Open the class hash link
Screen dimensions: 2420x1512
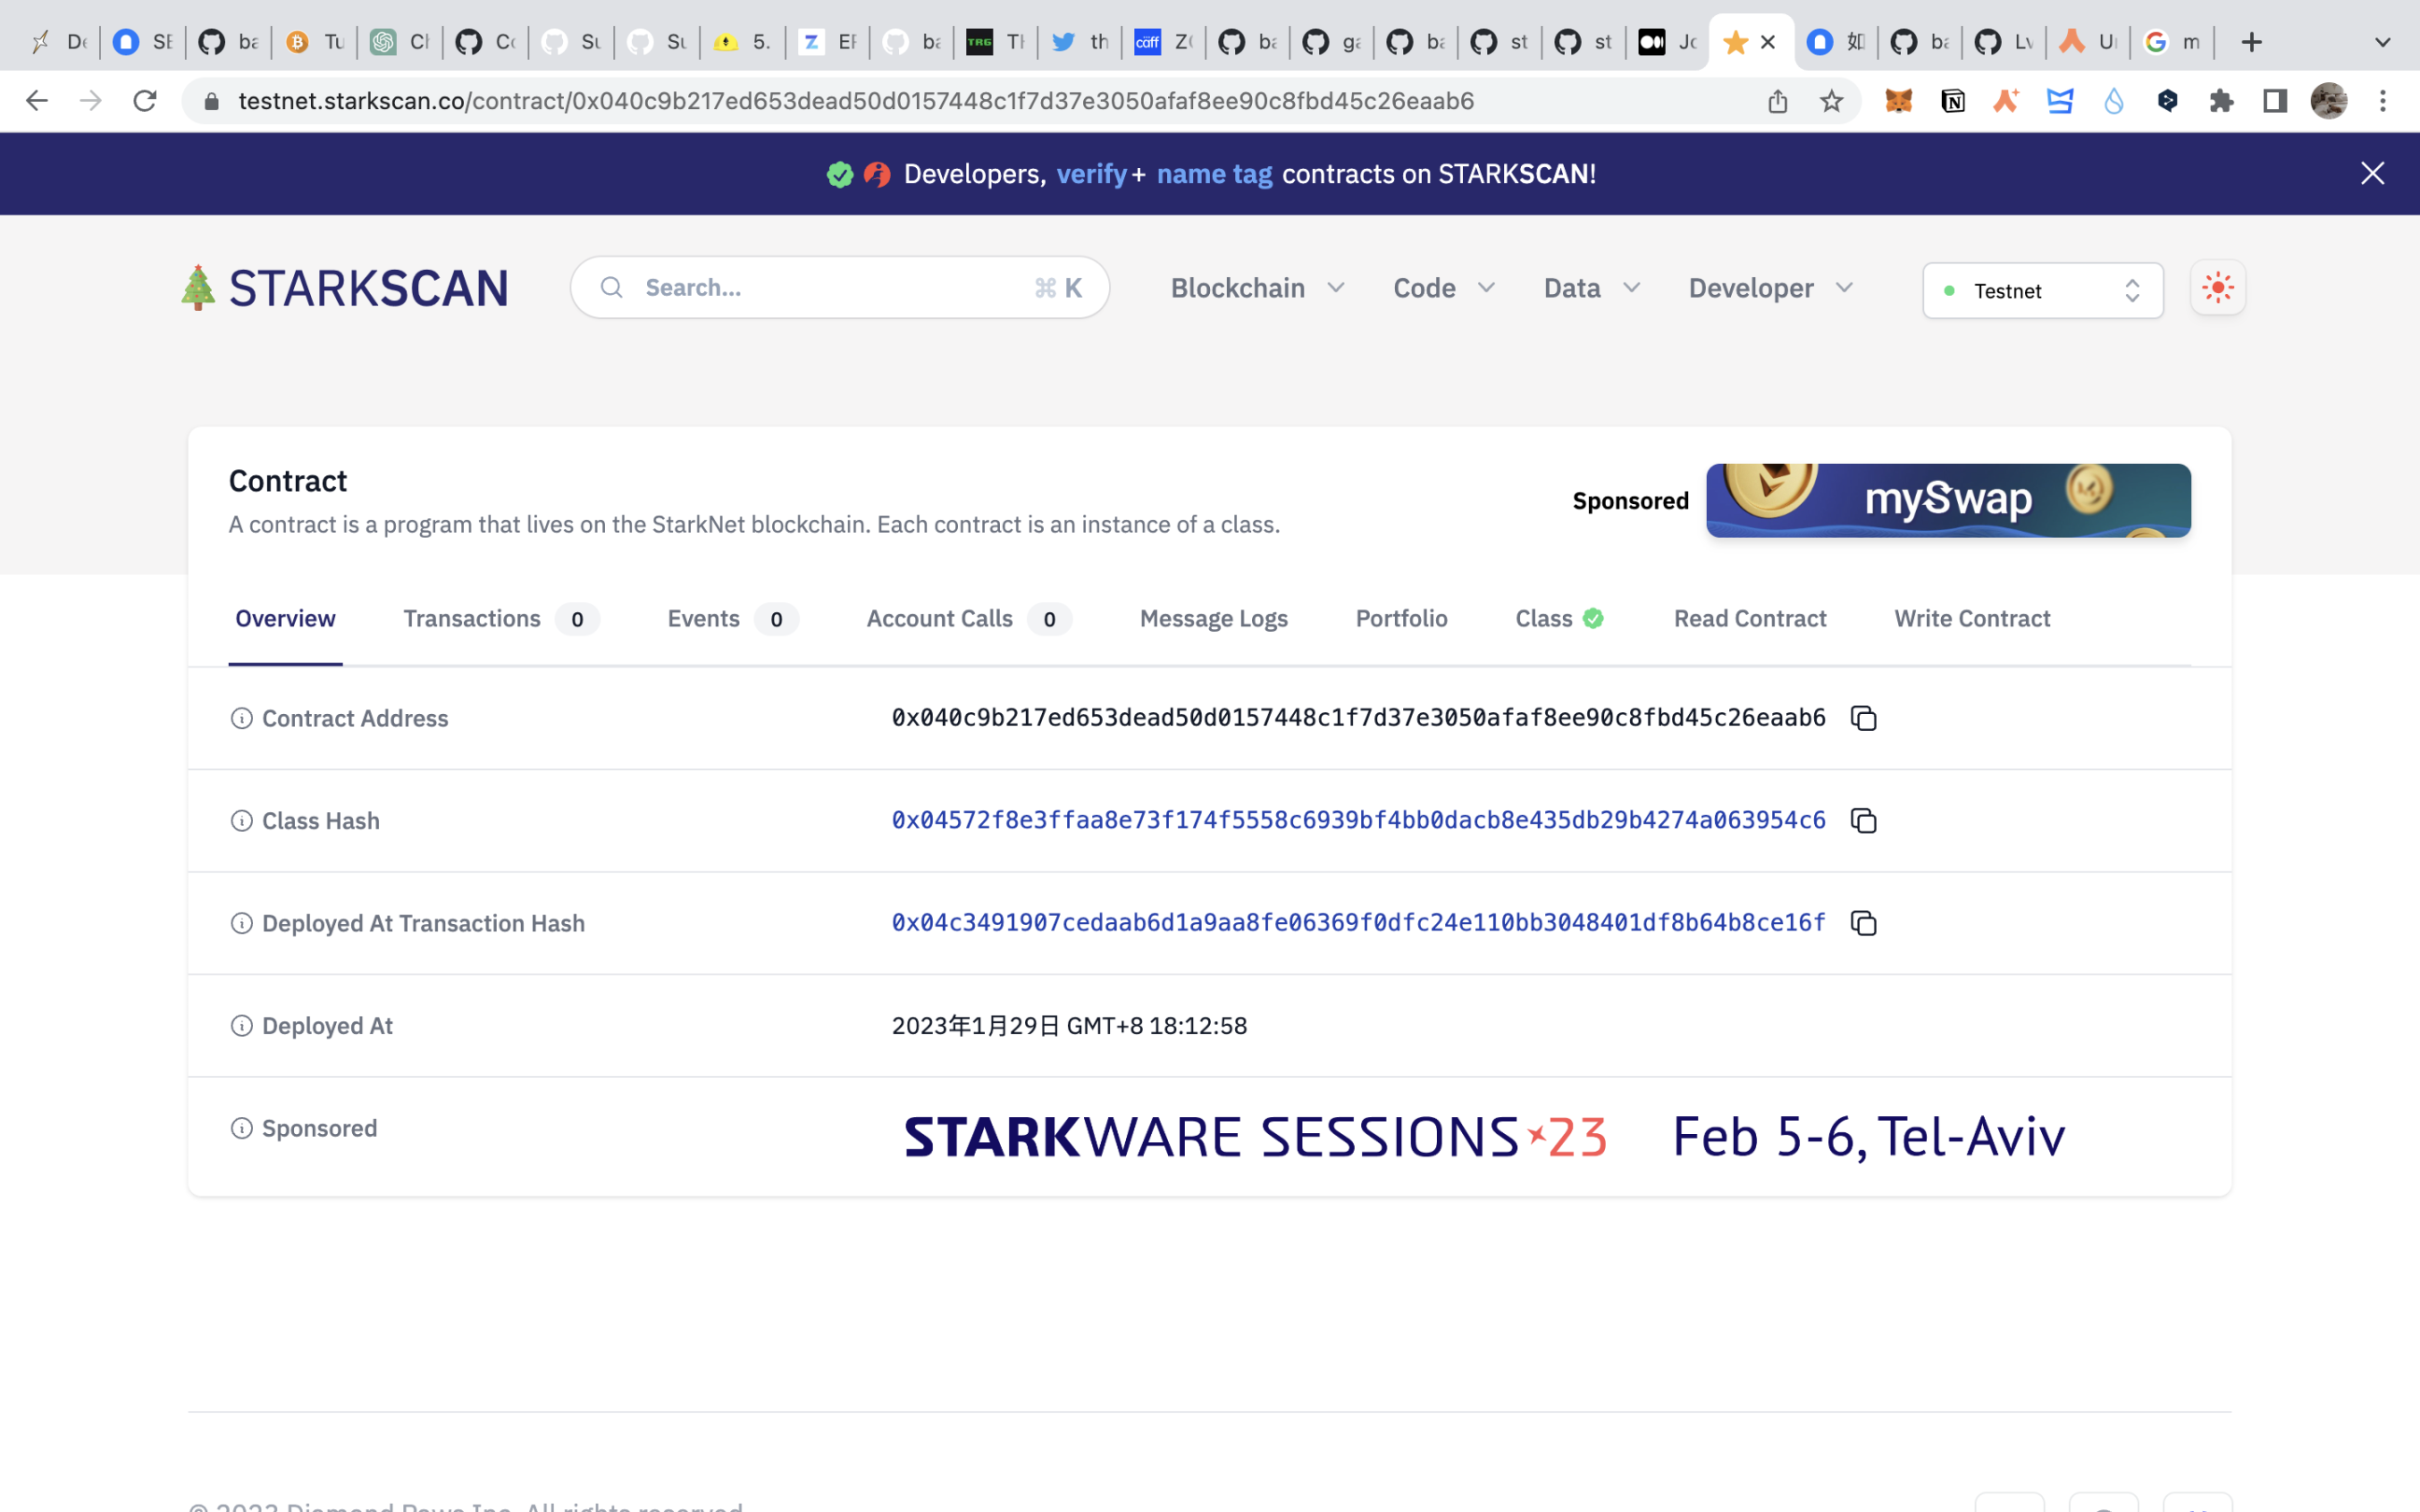click(x=1358, y=821)
